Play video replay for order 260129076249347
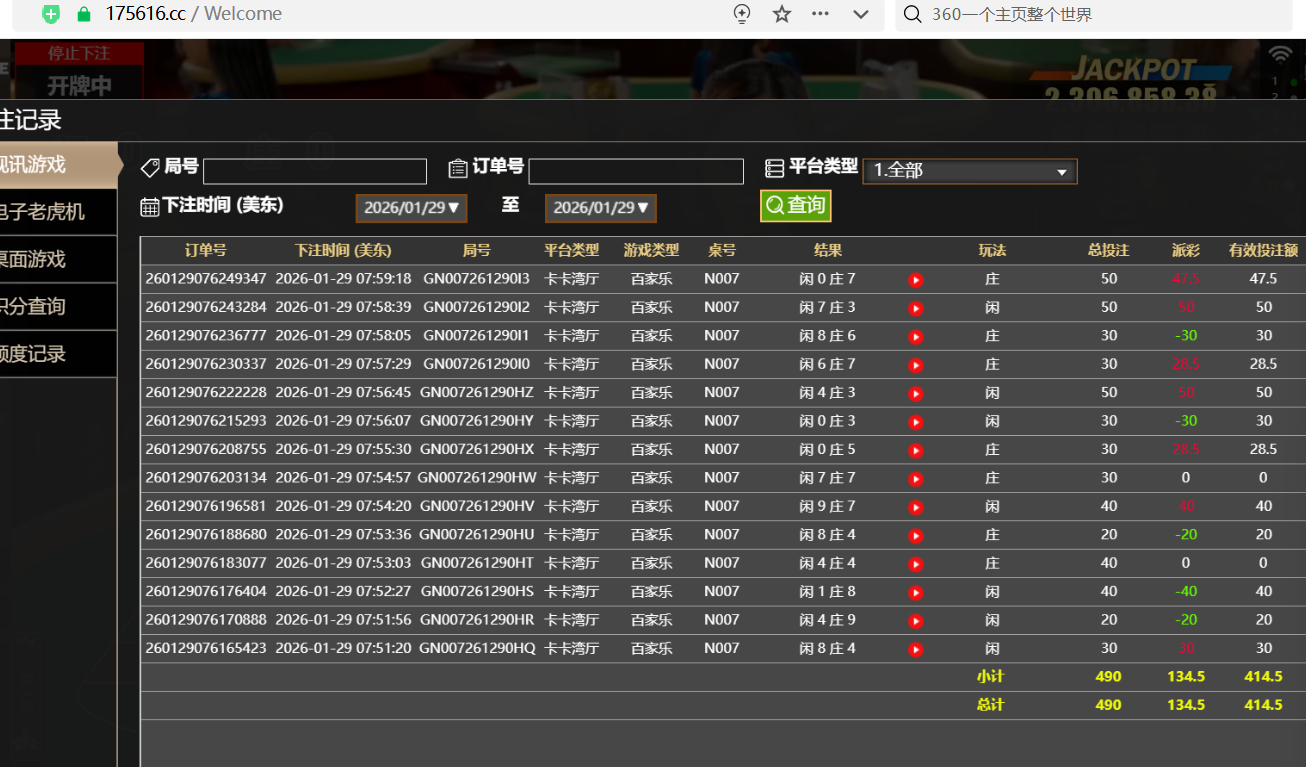Viewport: 1306px width, 767px height. [915, 280]
